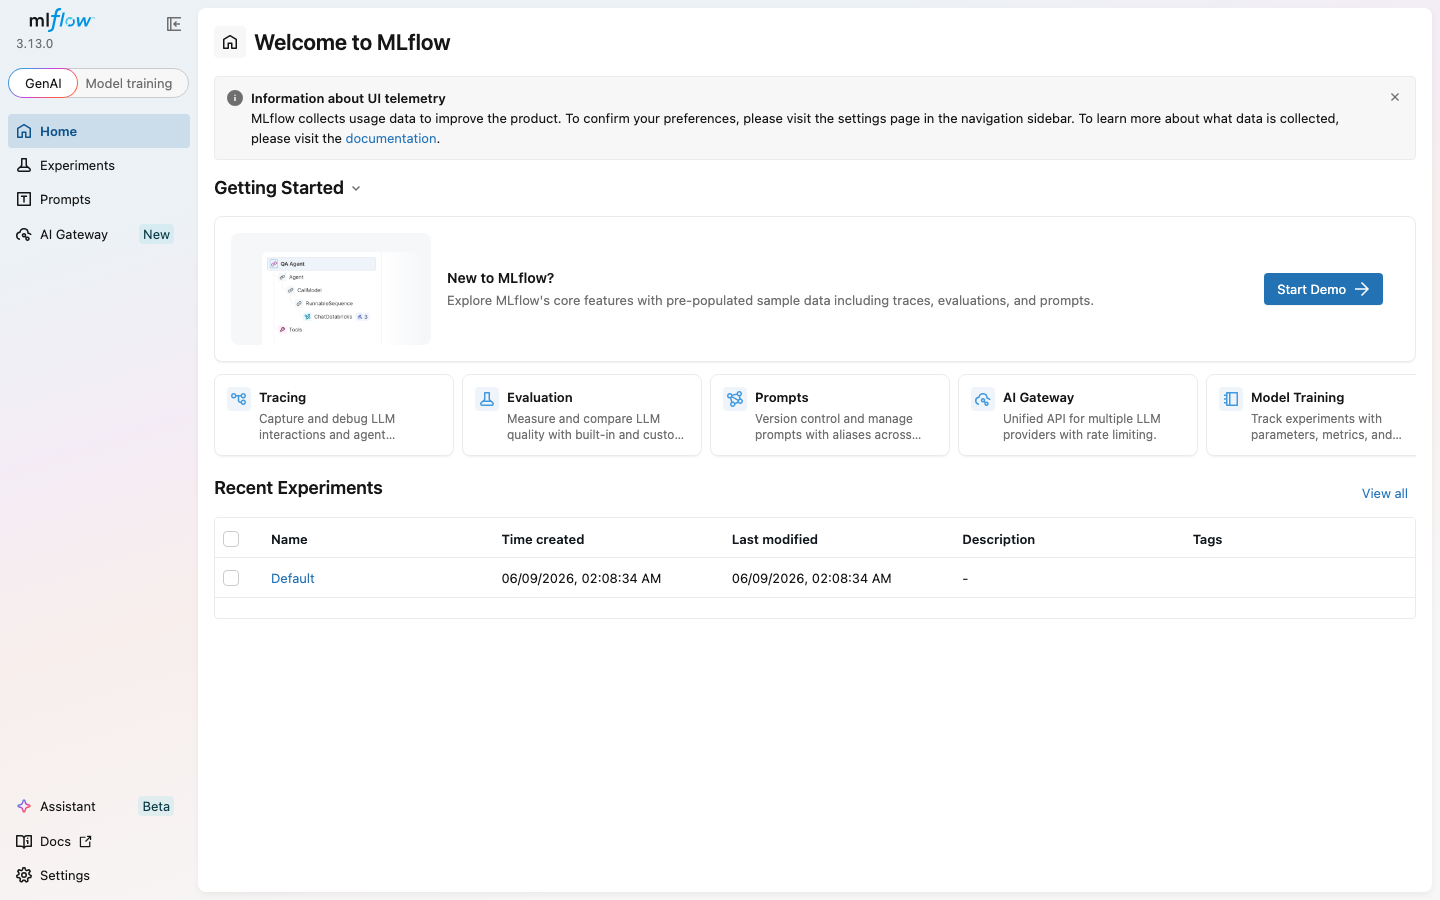Switch to Model training mode
Viewport: 1440px width, 900px height.
pos(129,83)
